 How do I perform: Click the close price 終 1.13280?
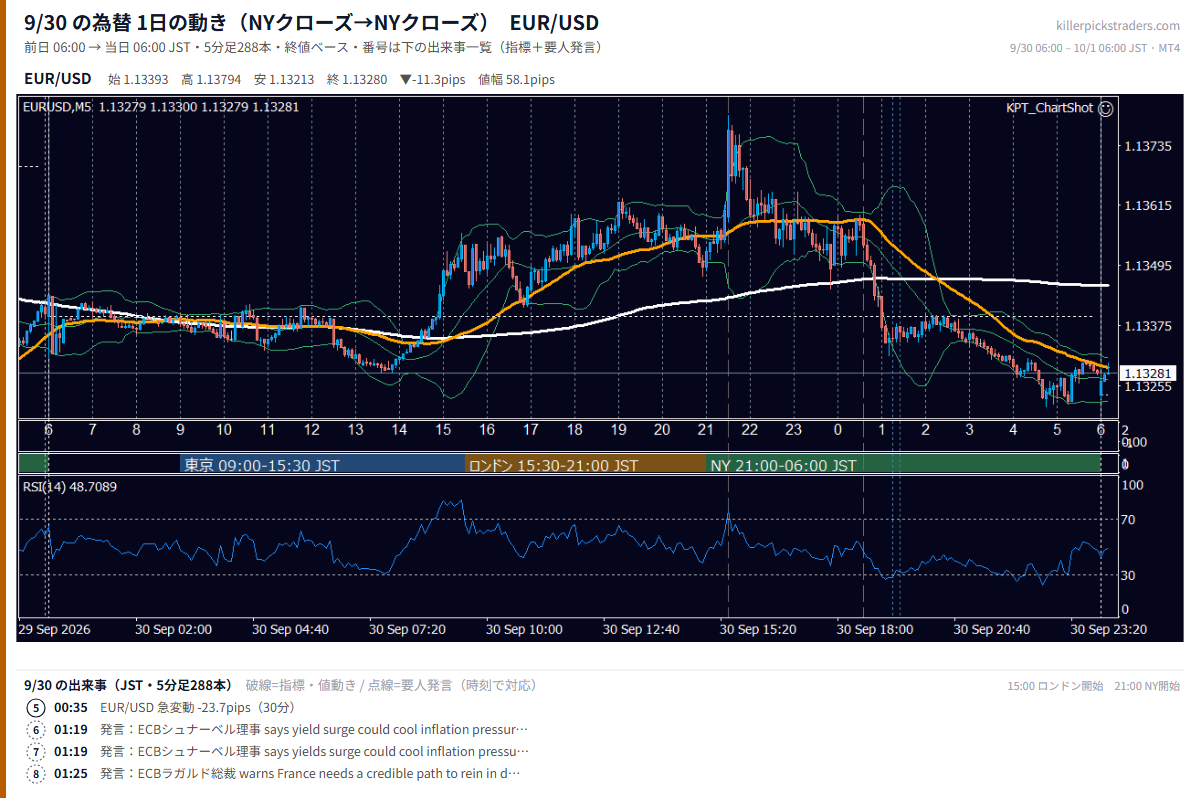(357, 80)
